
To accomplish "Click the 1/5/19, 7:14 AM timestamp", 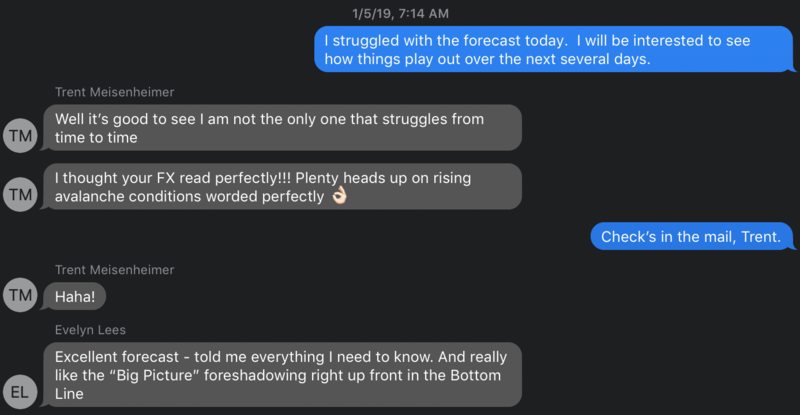I will tap(399, 13).
